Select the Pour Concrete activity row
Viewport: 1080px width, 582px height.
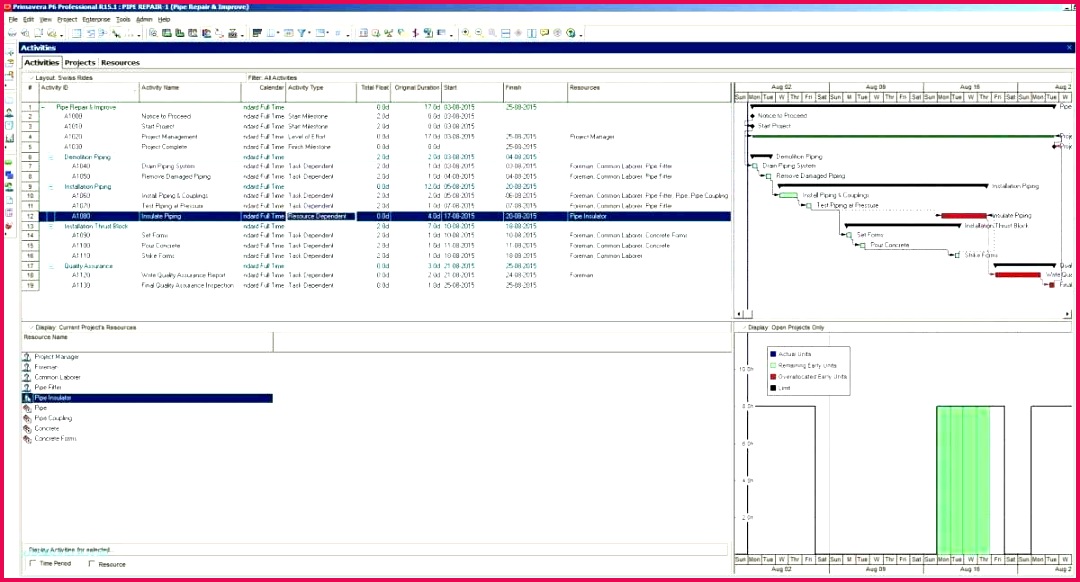pyautogui.click(x=386, y=246)
